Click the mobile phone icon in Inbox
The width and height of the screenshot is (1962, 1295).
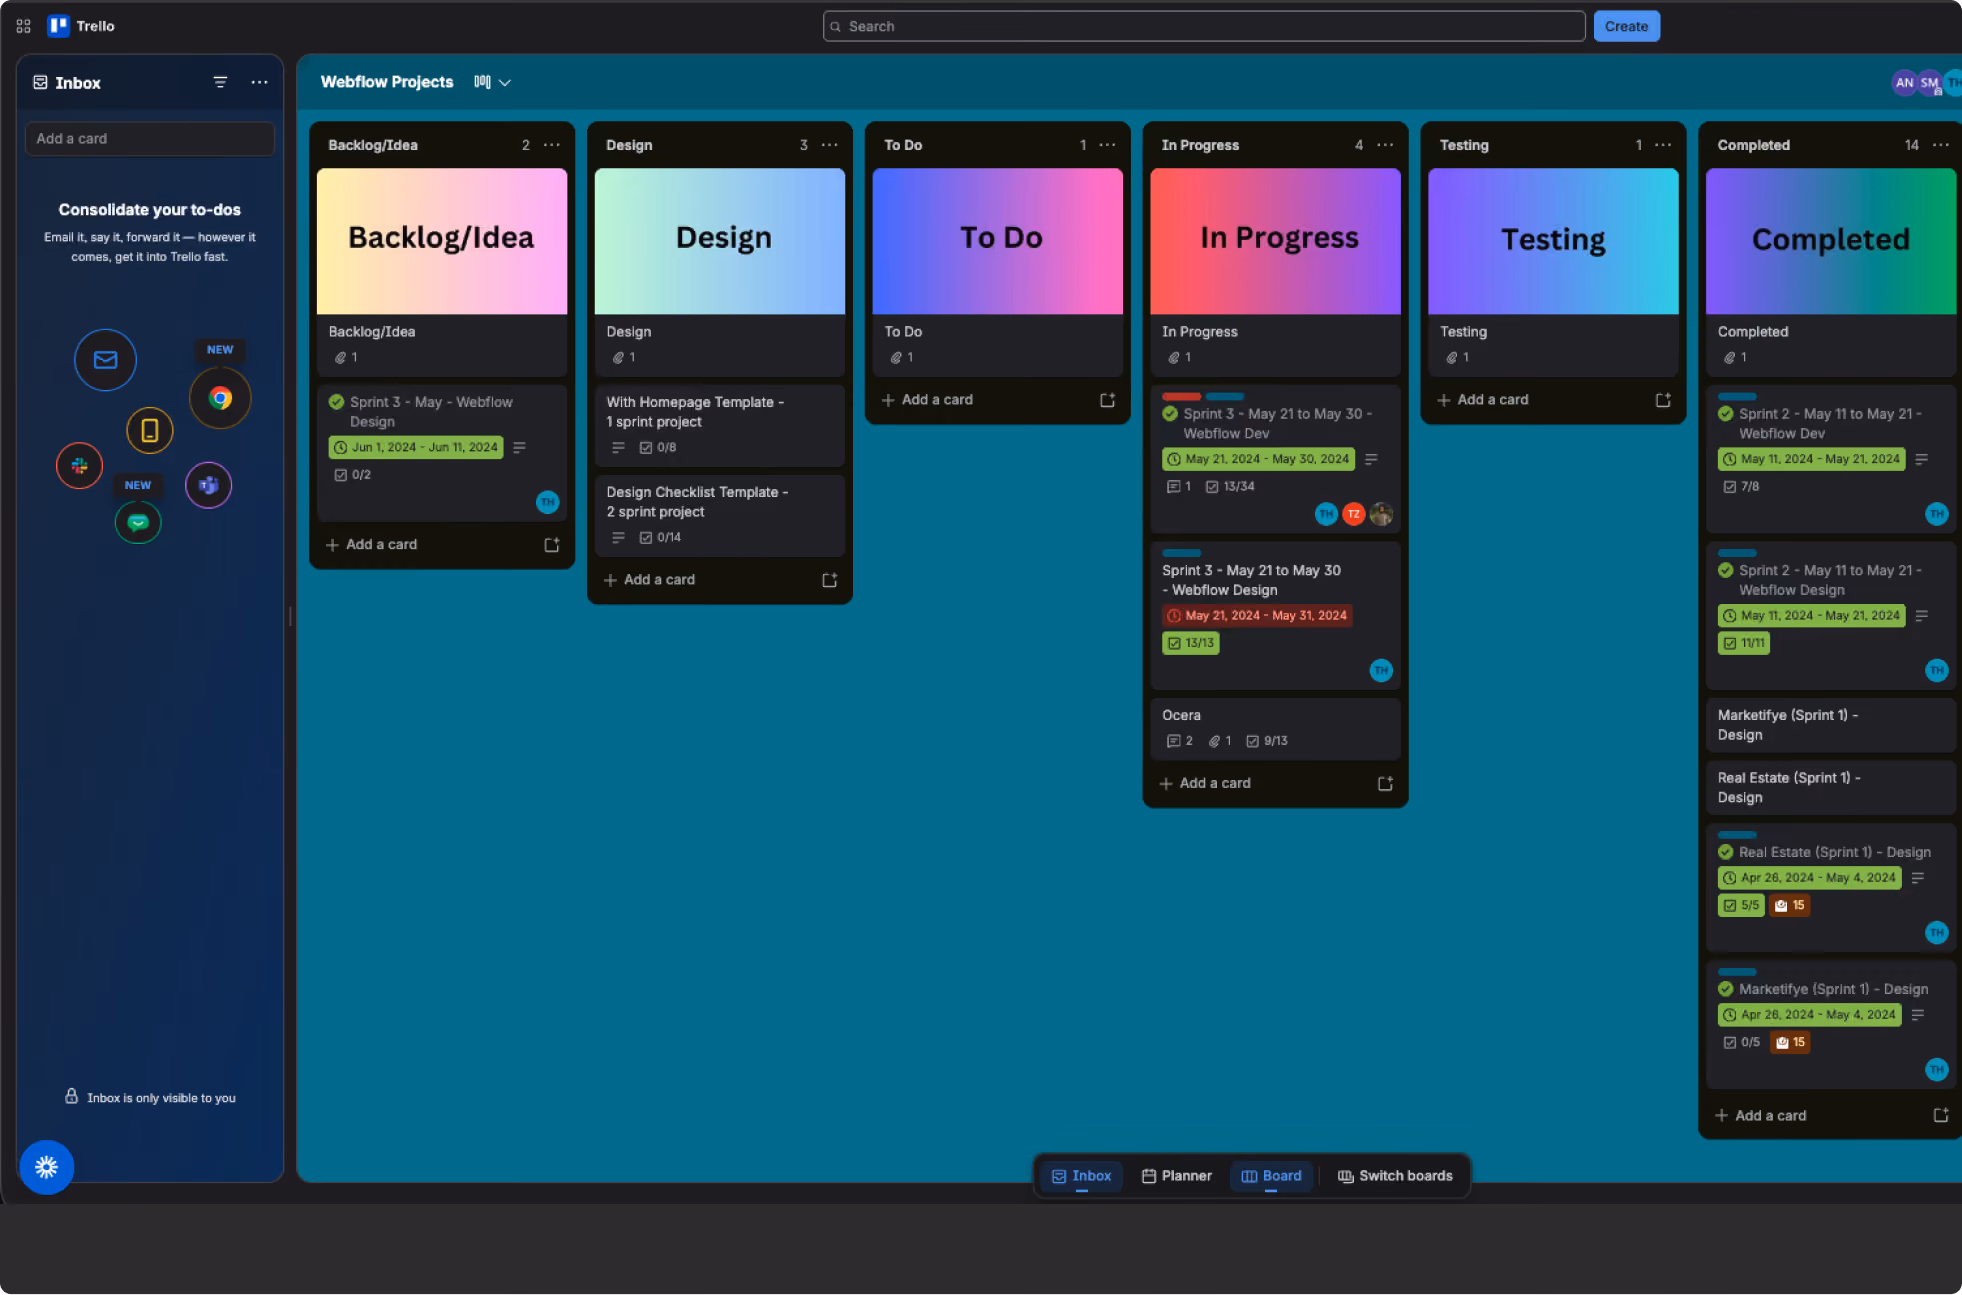[x=149, y=430]
